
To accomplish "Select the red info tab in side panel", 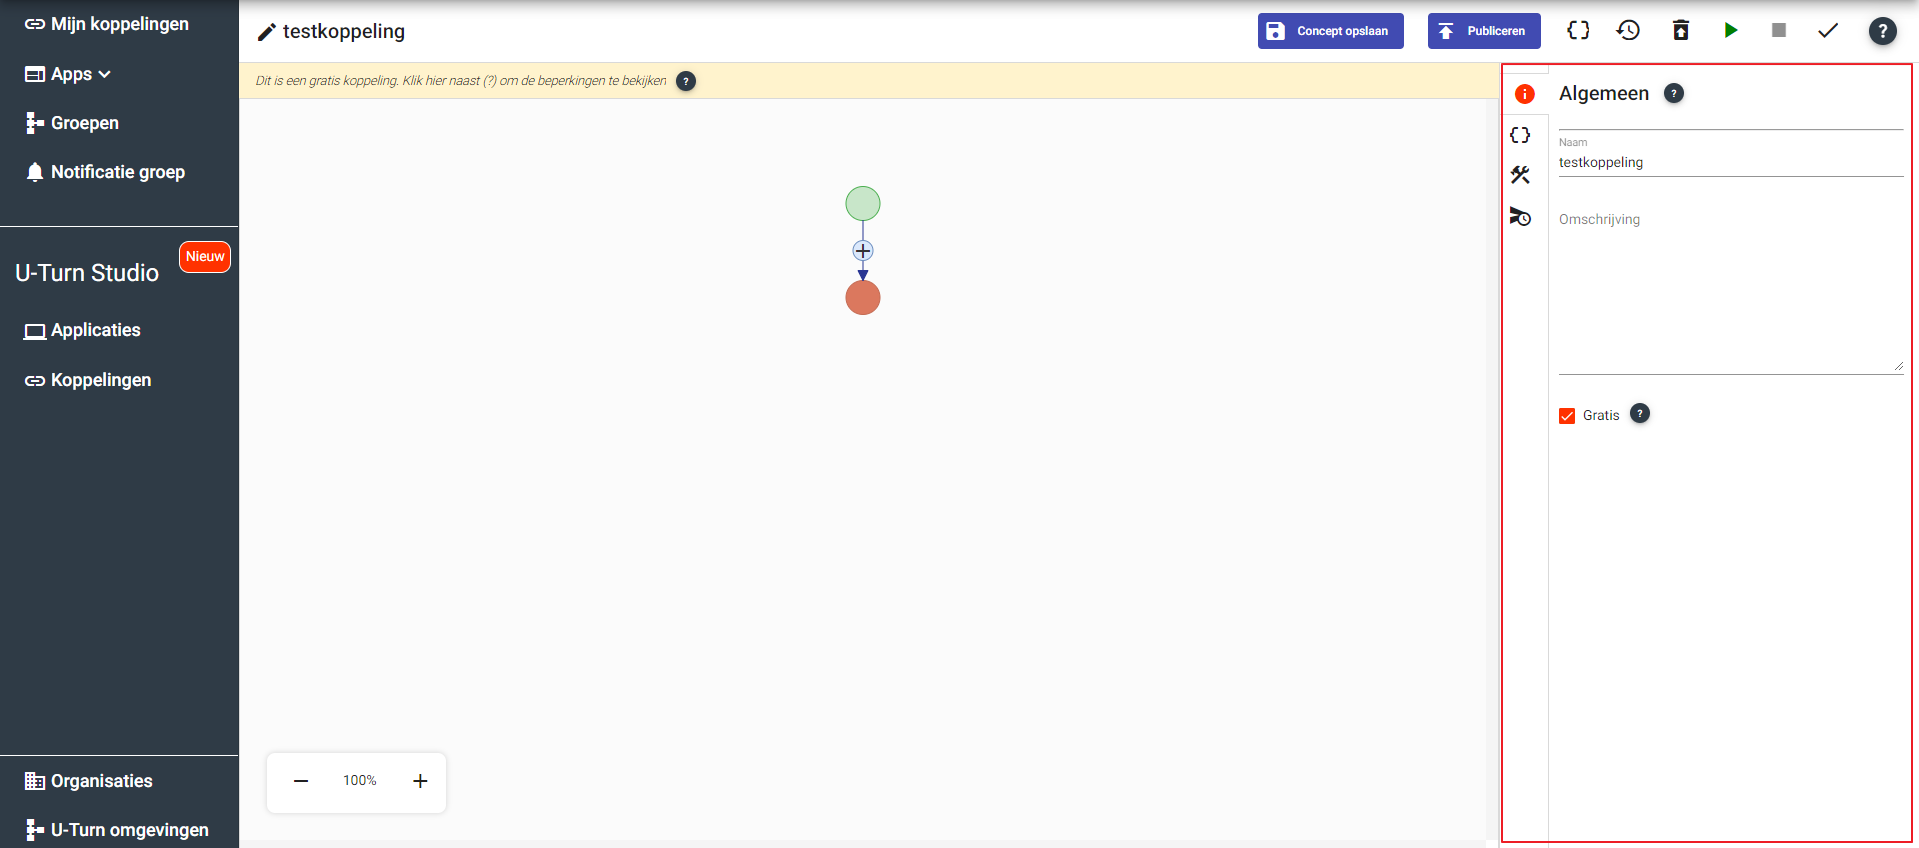I will [x=1524, y=94].
